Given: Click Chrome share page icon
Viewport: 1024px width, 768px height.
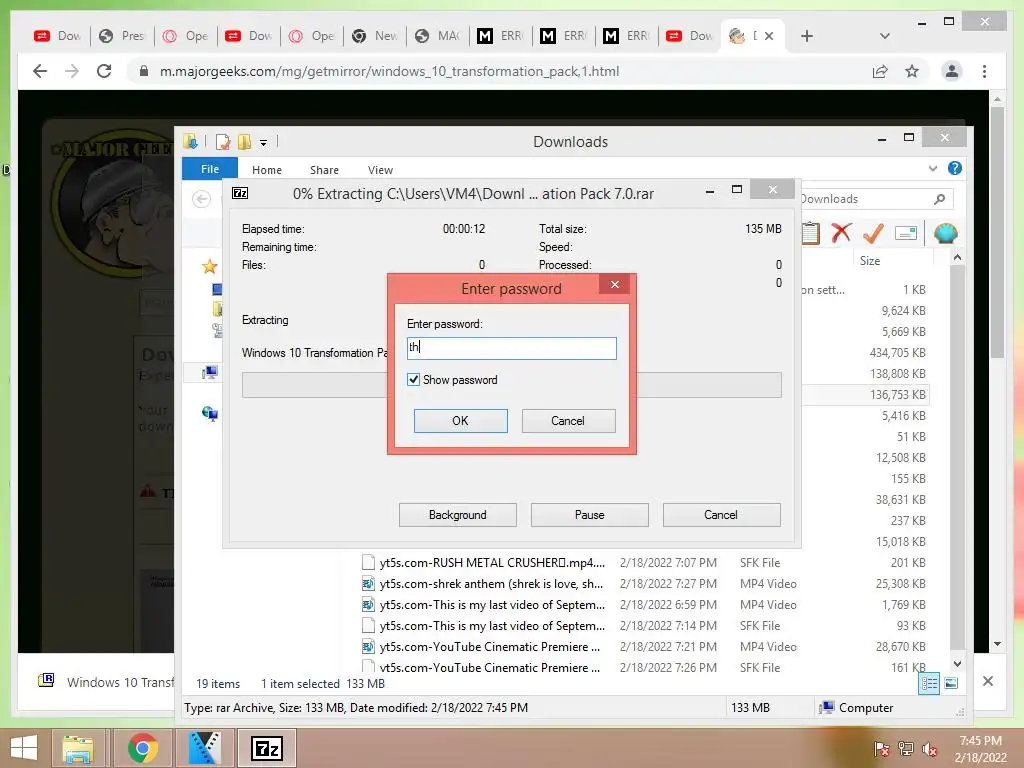Looking at the screenshot, I should click(x=880, y=71).
